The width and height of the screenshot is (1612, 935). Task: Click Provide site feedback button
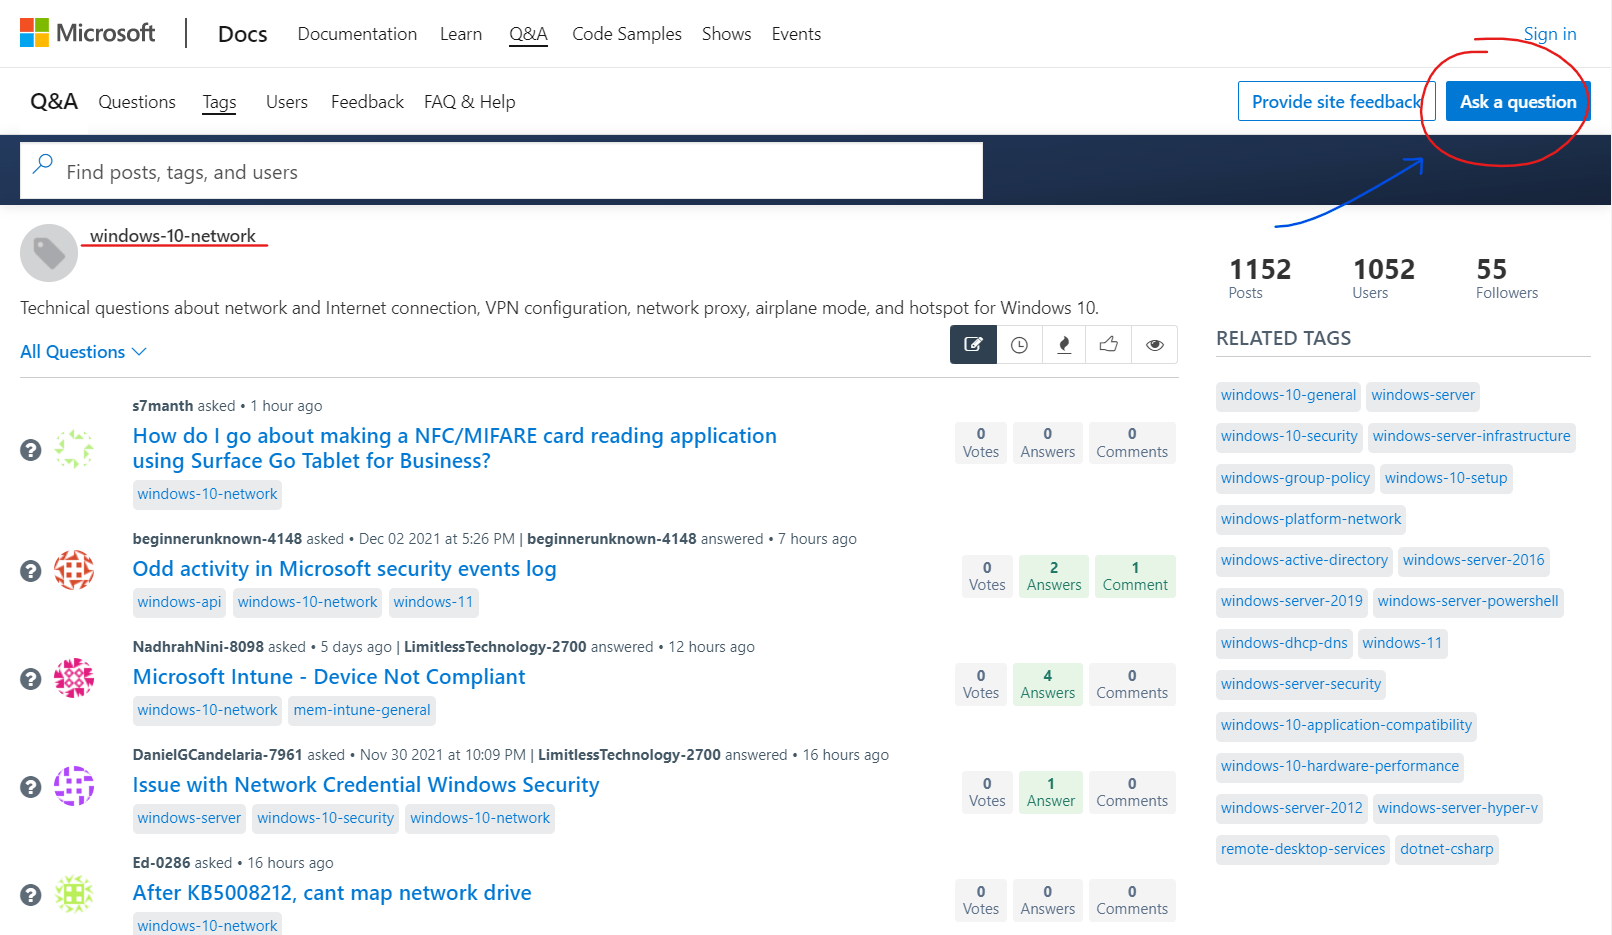click(x=1336, y=101)
